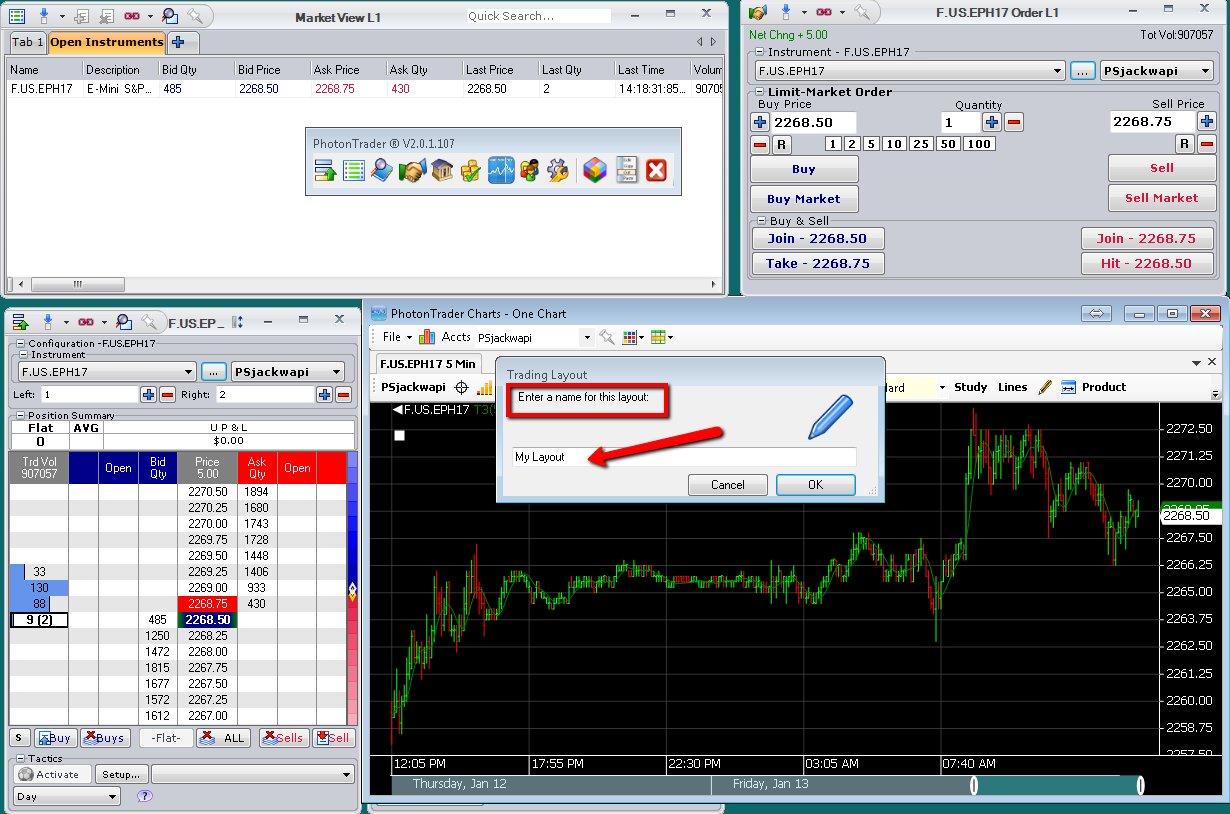This screenshot has width=1230, height=814.
Task: Click the handshake icon in PhotonTrader toolbar
Action: point(412,171)
